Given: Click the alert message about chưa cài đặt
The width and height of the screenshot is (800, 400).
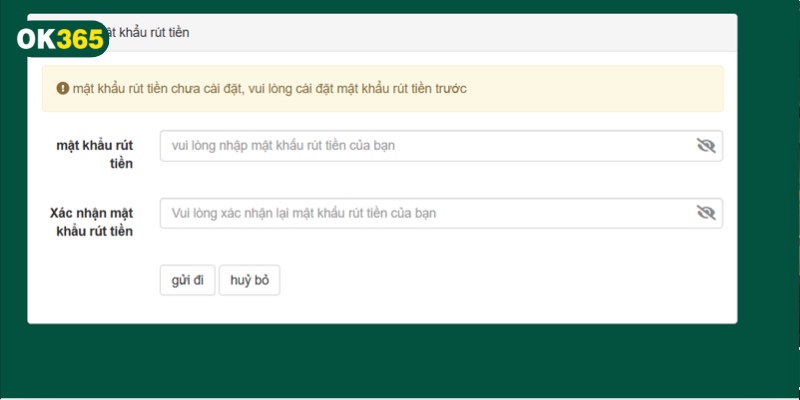Looking at the screenshot, I should 270,88.
